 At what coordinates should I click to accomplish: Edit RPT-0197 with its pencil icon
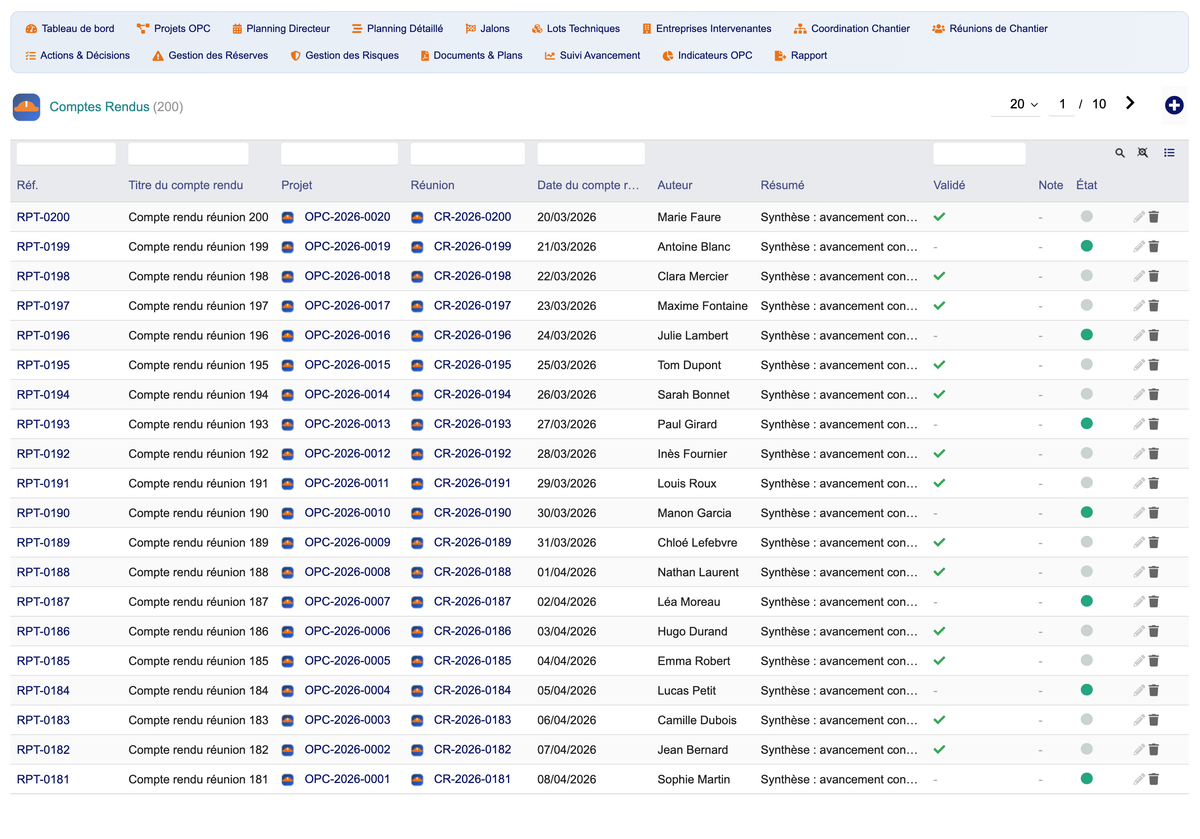point(1139,306)
